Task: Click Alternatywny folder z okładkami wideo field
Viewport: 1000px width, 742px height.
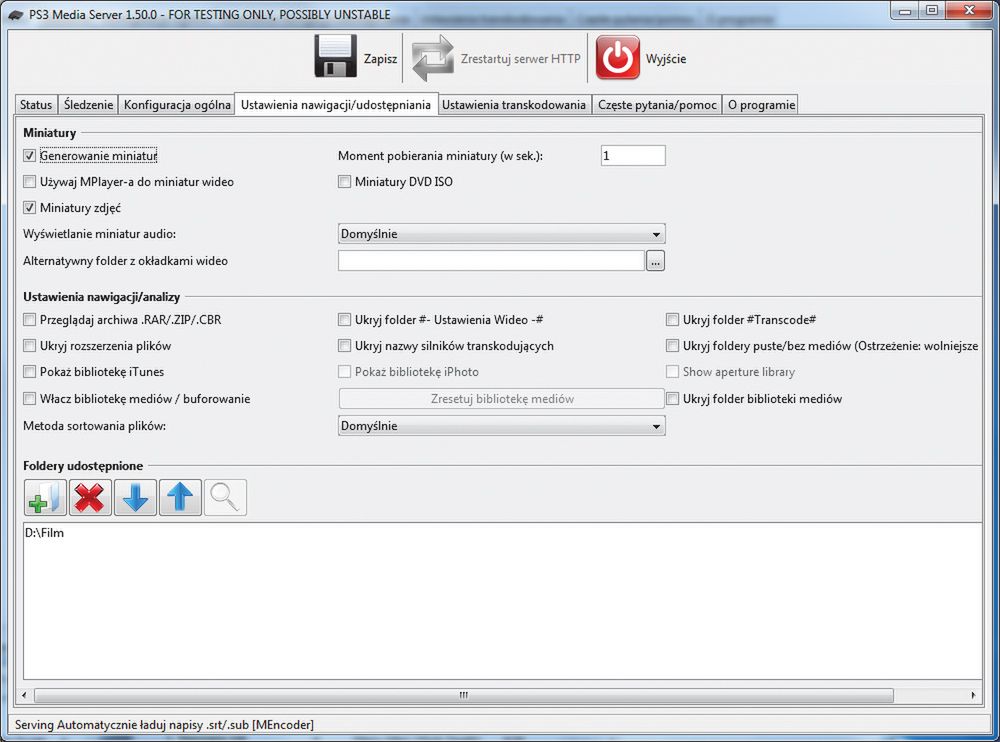Action: coord(491,260)
